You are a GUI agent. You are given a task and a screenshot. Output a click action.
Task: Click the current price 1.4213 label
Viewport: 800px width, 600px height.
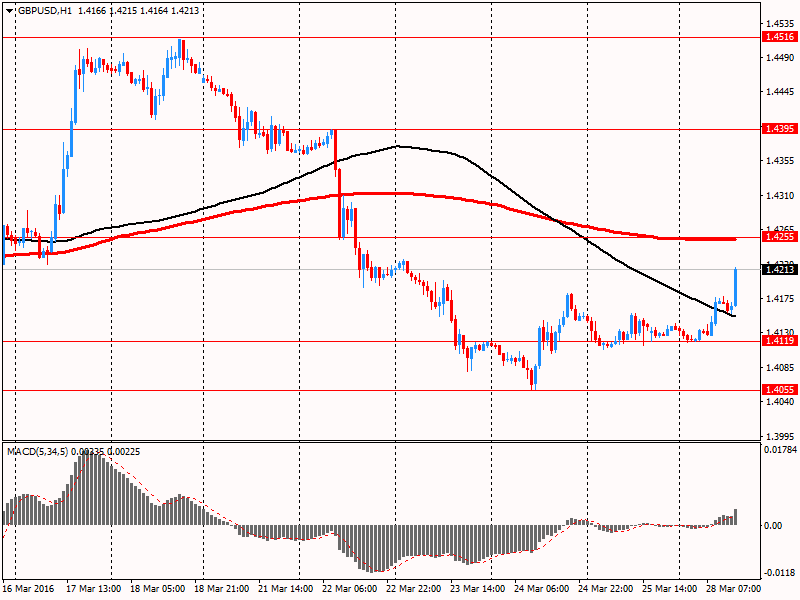[780, 269]
